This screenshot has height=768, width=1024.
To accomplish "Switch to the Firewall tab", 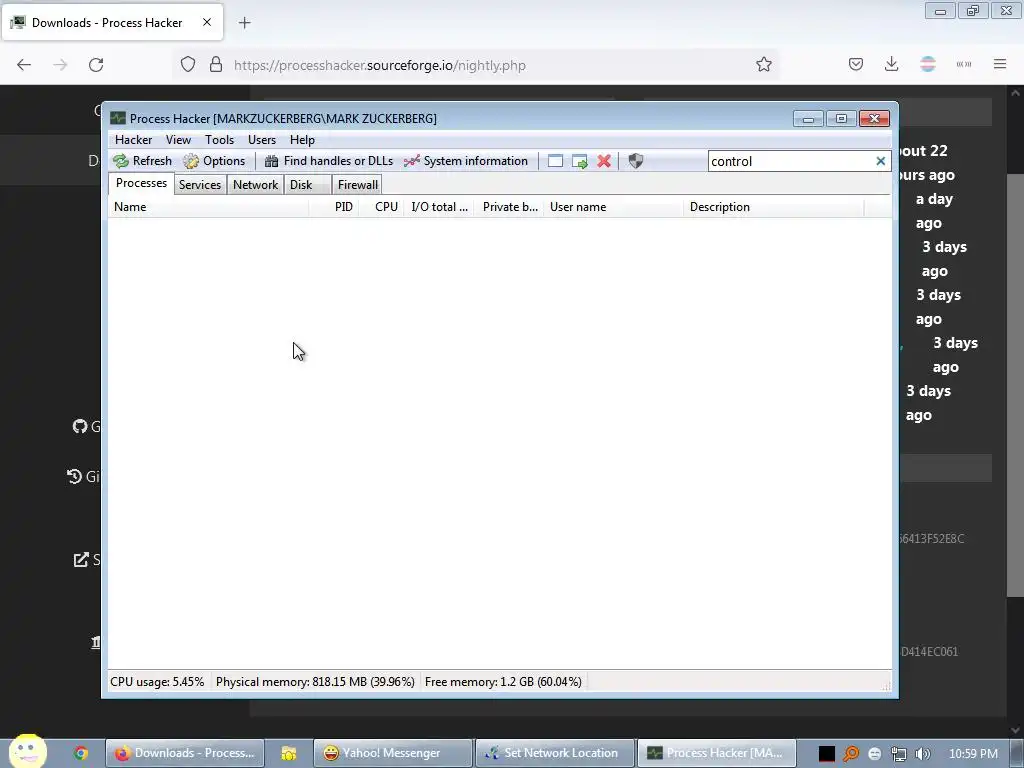I will pos(357,185).
